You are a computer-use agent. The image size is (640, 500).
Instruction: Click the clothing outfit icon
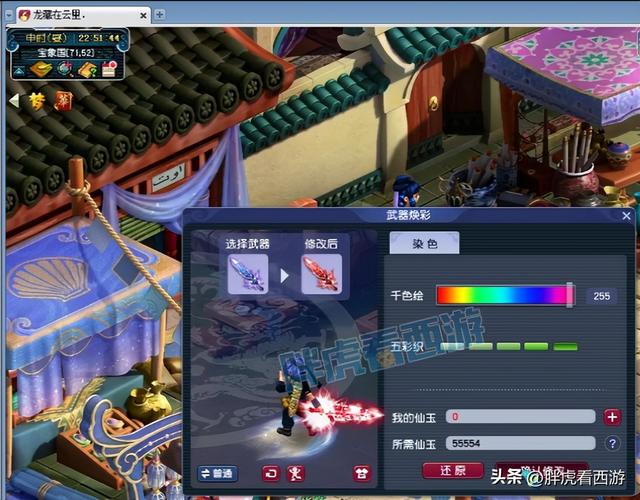coord(362,473)
